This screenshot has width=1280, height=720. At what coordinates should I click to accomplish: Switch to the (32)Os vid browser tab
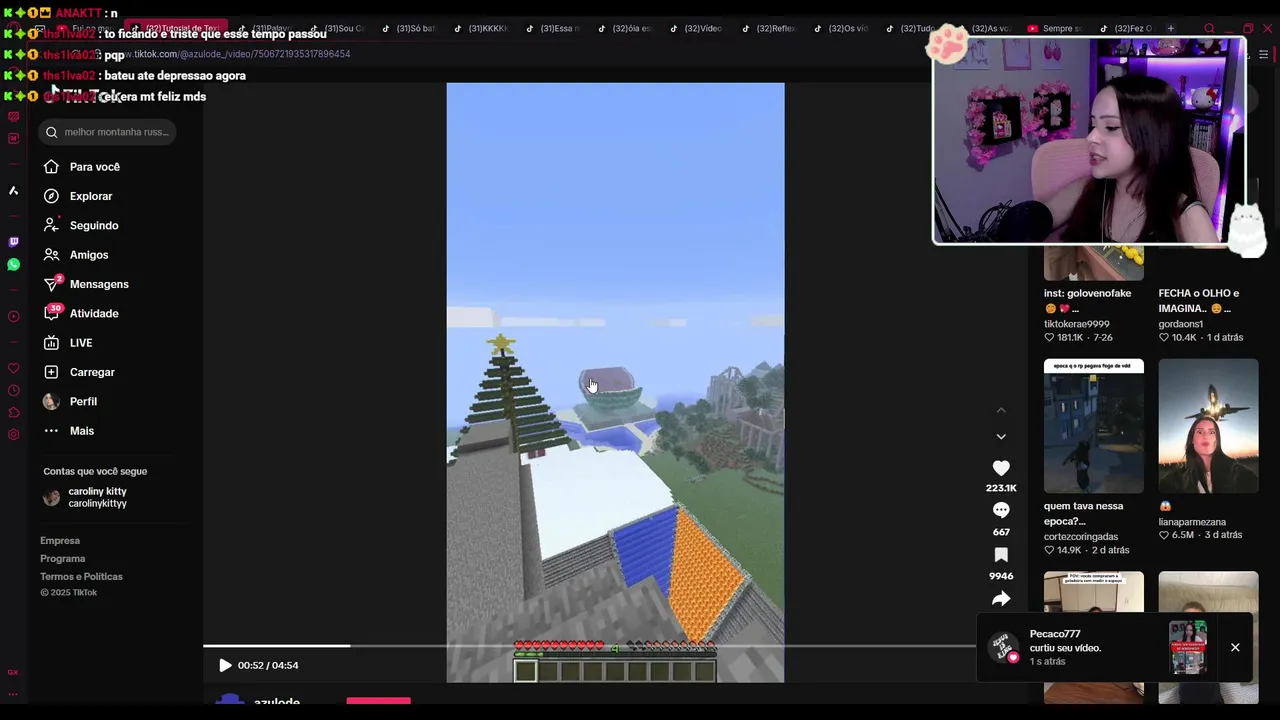[841, 28]
